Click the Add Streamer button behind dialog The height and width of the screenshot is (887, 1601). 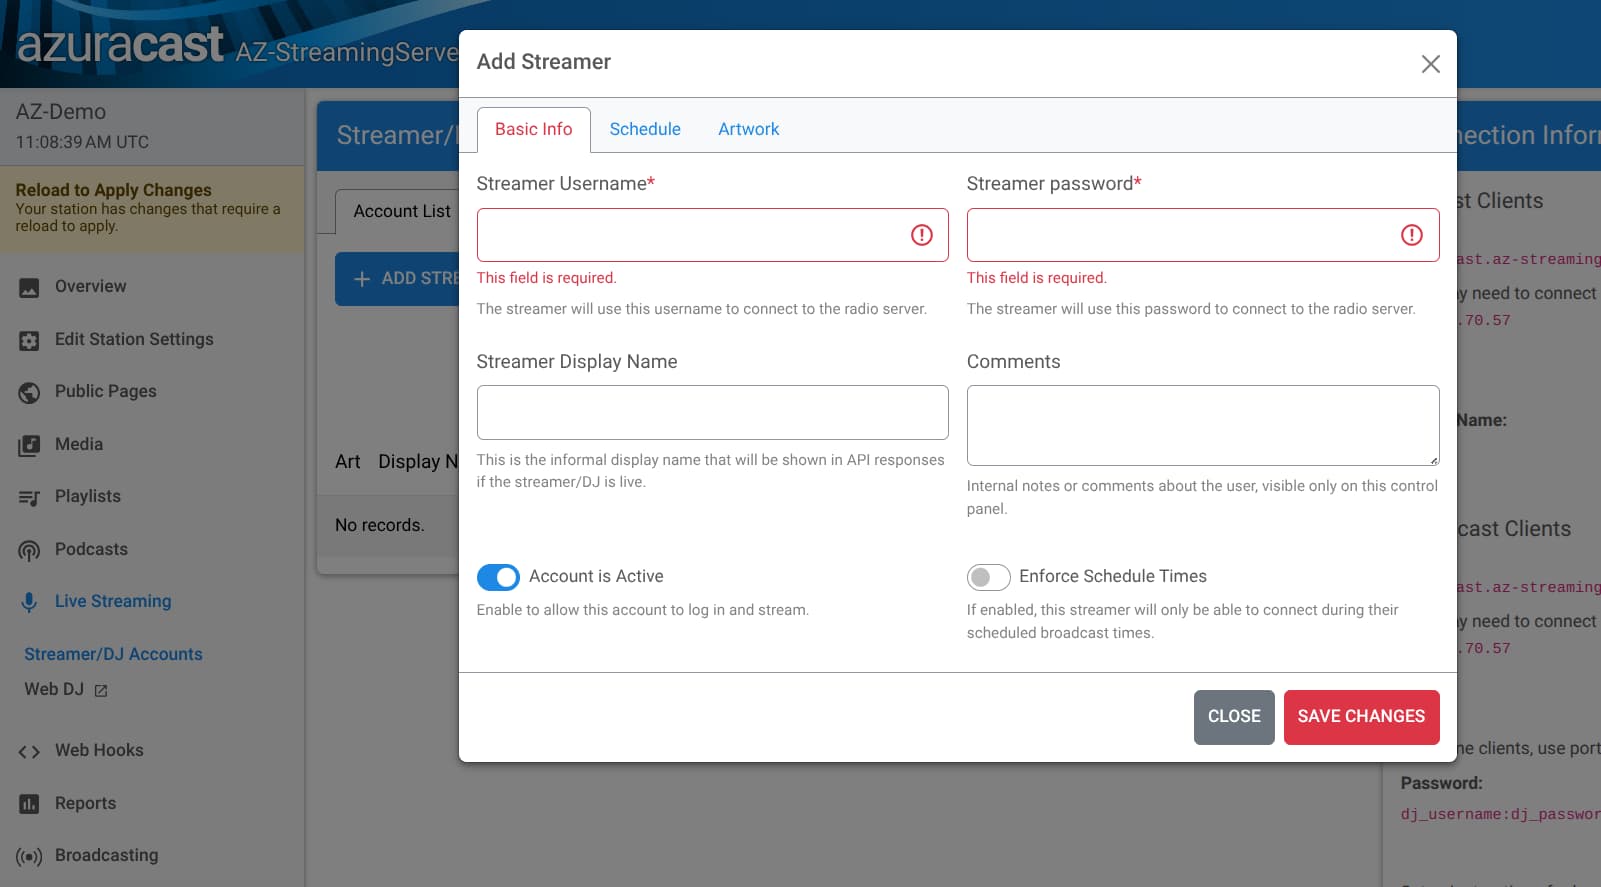click(397, 279)
